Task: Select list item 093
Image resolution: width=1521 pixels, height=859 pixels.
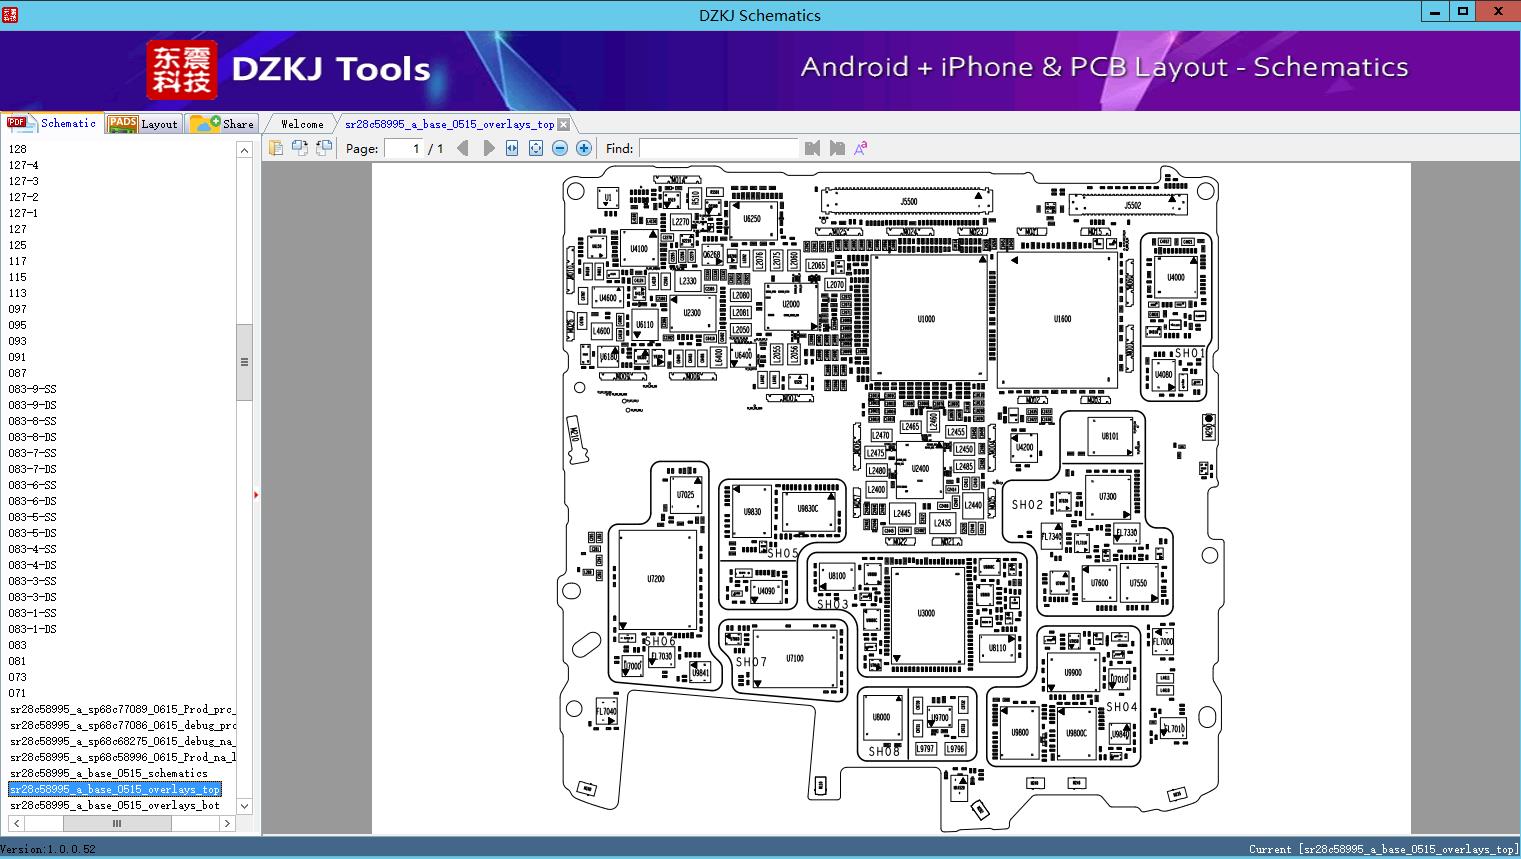Action: click(18, 341)
